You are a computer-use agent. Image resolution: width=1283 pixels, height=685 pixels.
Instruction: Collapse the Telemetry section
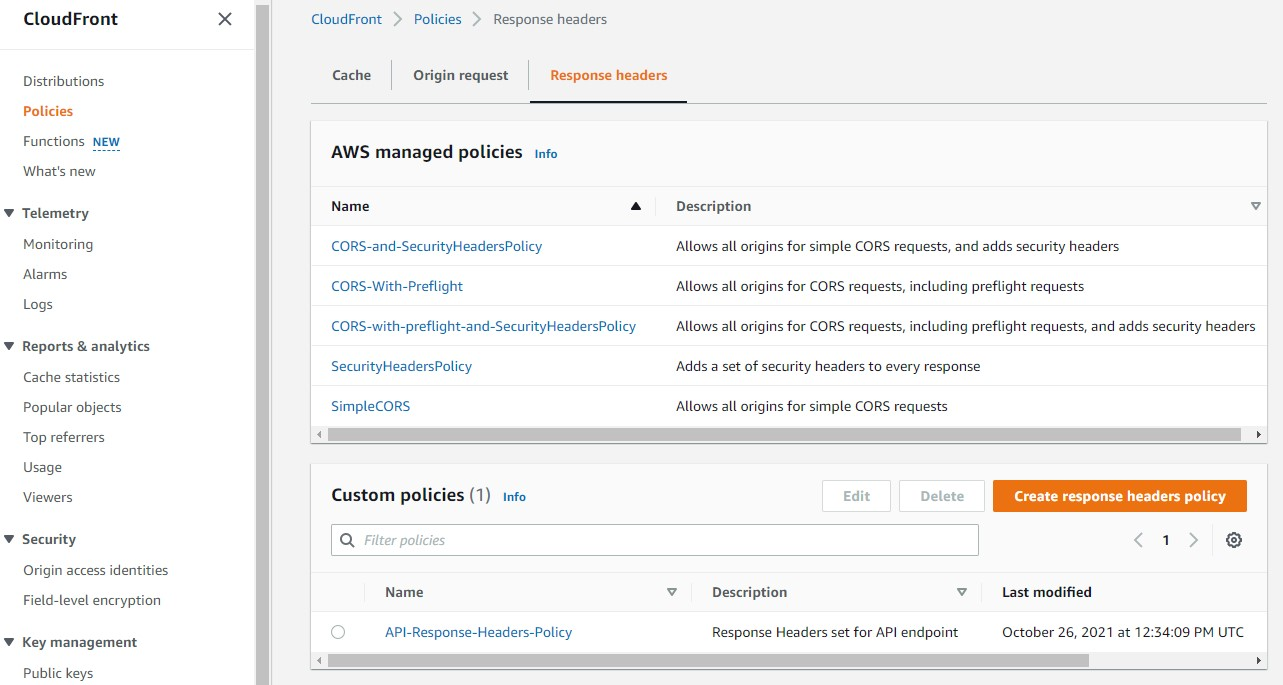point(9,213)
